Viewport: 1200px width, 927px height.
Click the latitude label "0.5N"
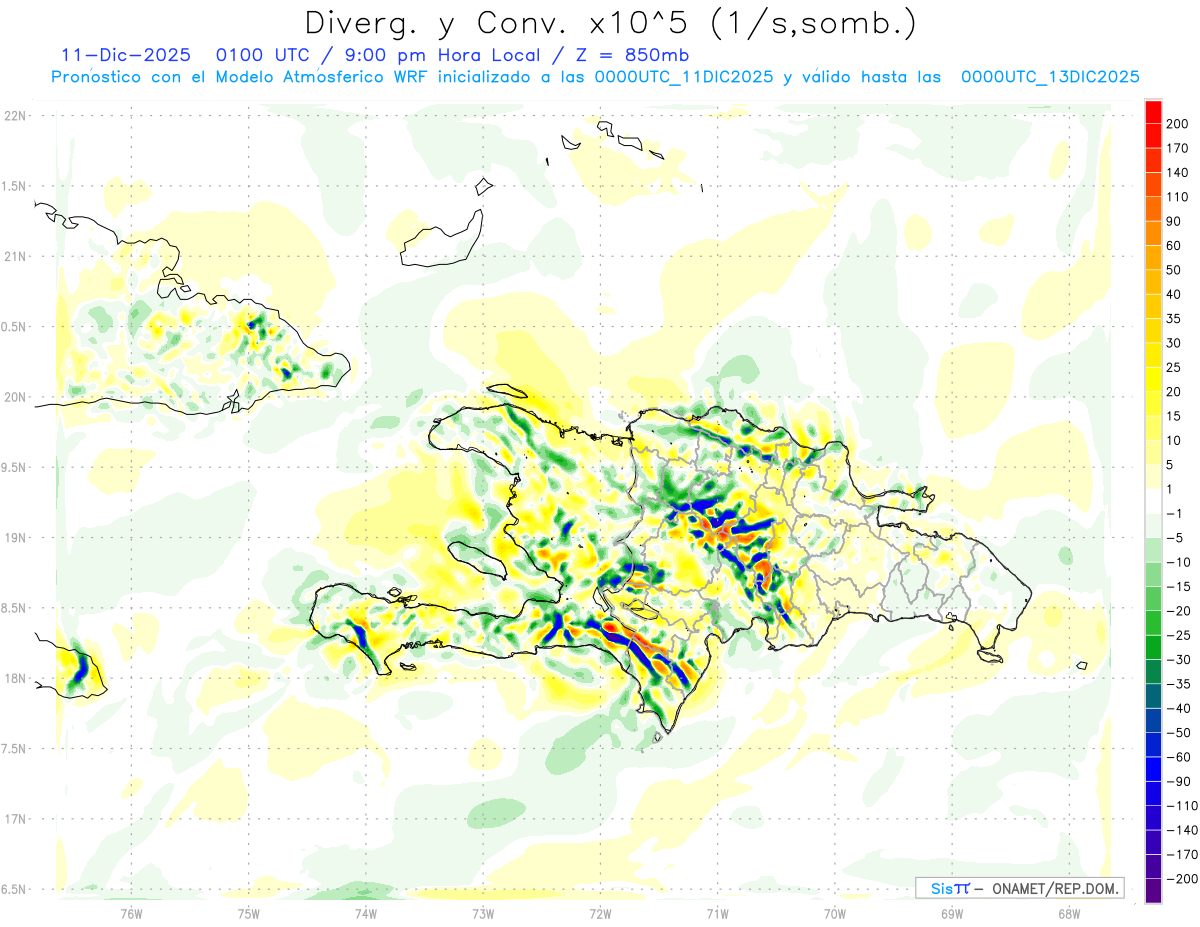pyautogui.click(x=16, y=327)
